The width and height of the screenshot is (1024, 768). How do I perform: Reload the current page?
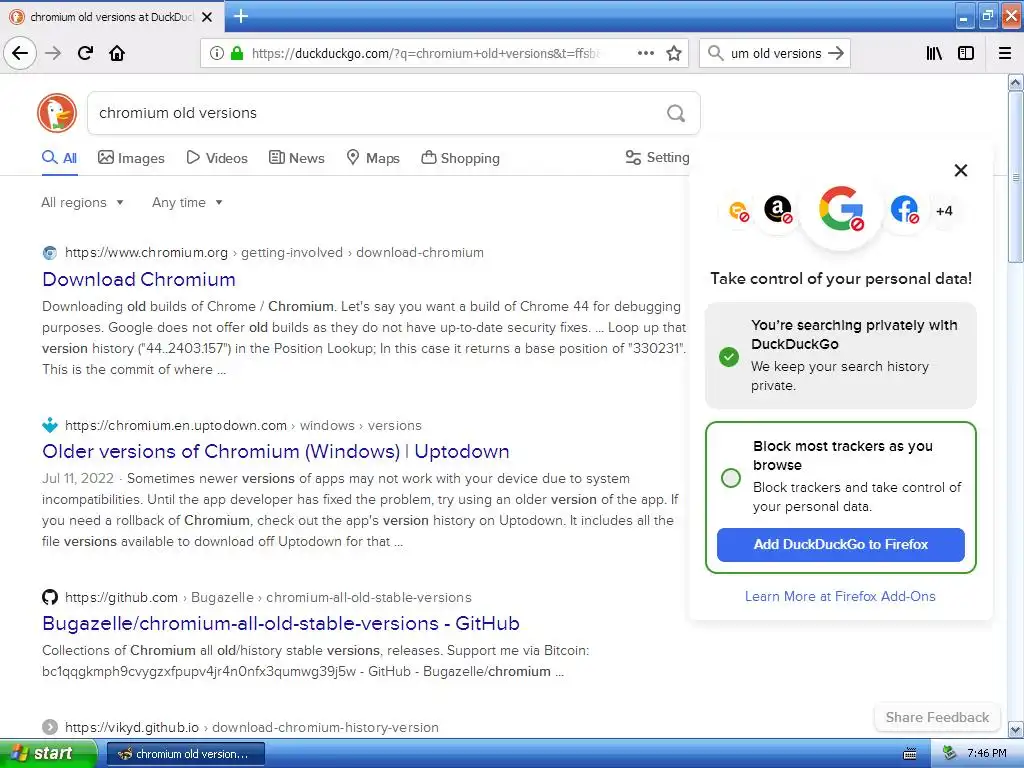click(x=85, y=53)
